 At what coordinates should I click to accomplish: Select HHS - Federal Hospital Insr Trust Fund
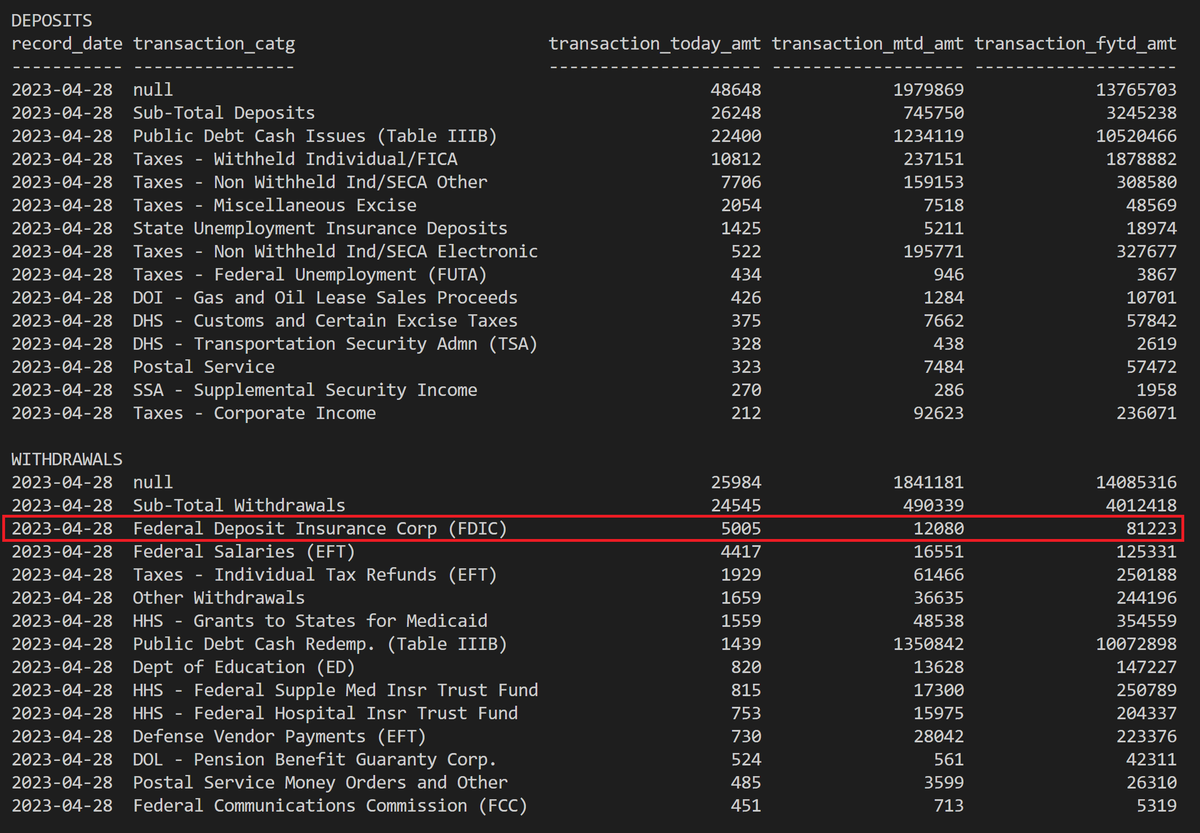(x=325, y=712)
